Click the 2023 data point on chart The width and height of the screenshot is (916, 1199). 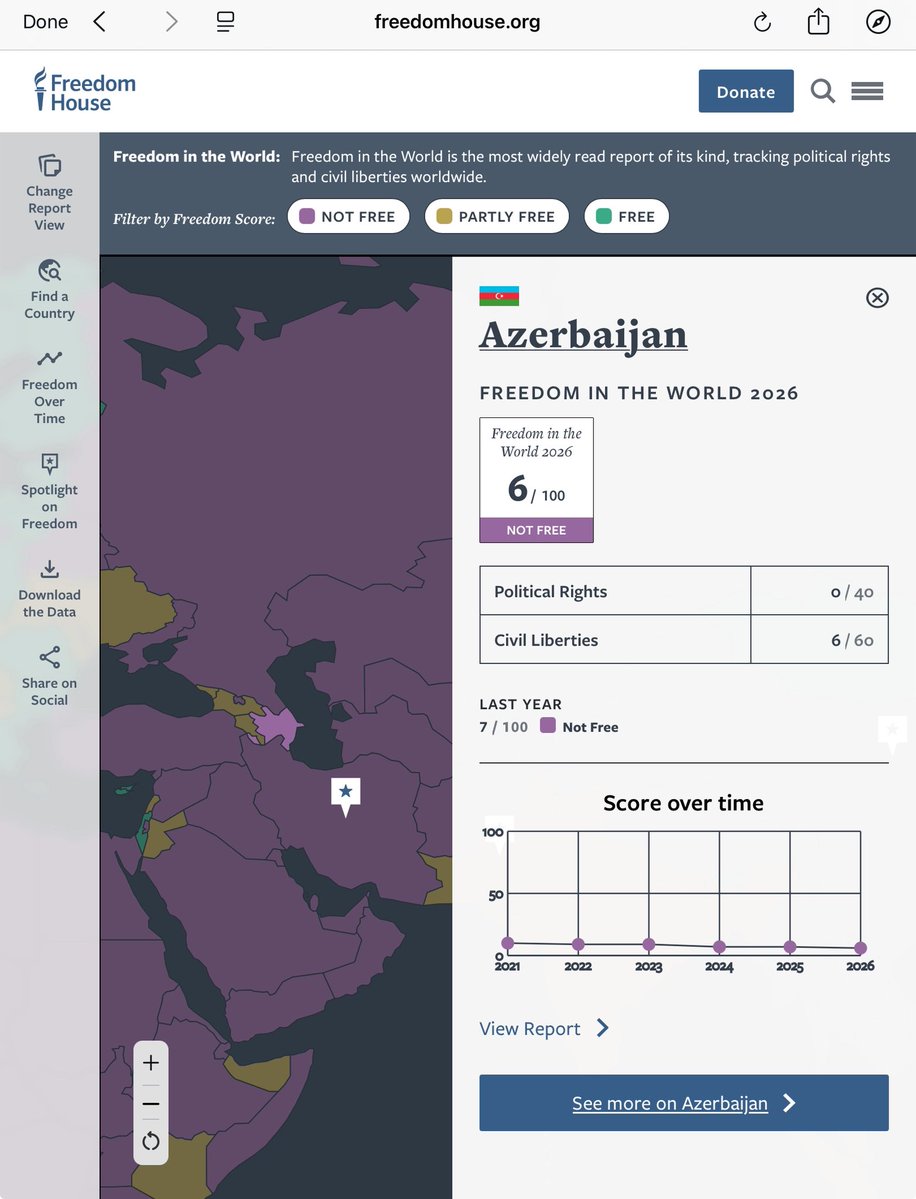point(648,944)
